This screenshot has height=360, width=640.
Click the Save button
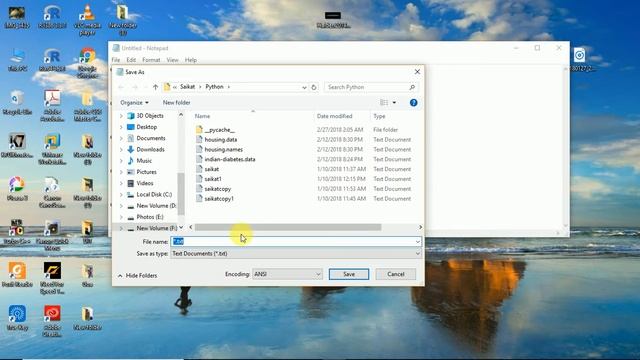click(349, 274)
